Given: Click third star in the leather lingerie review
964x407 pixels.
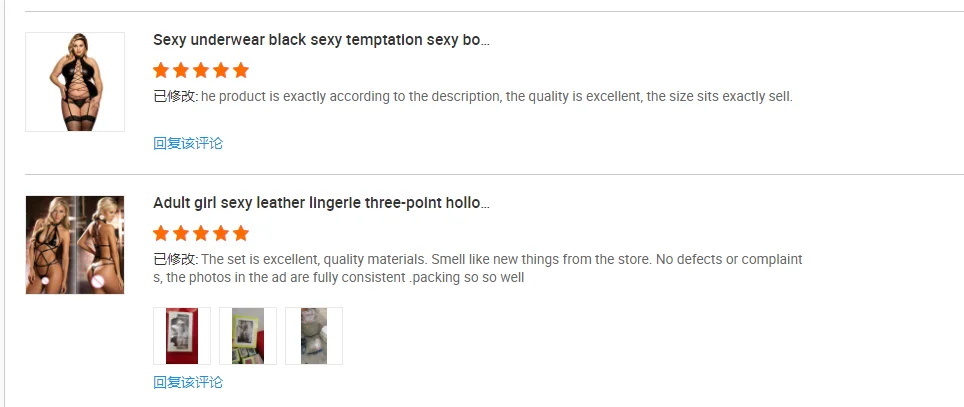Looking at the screenshot, I should click(x=201, y=234).
